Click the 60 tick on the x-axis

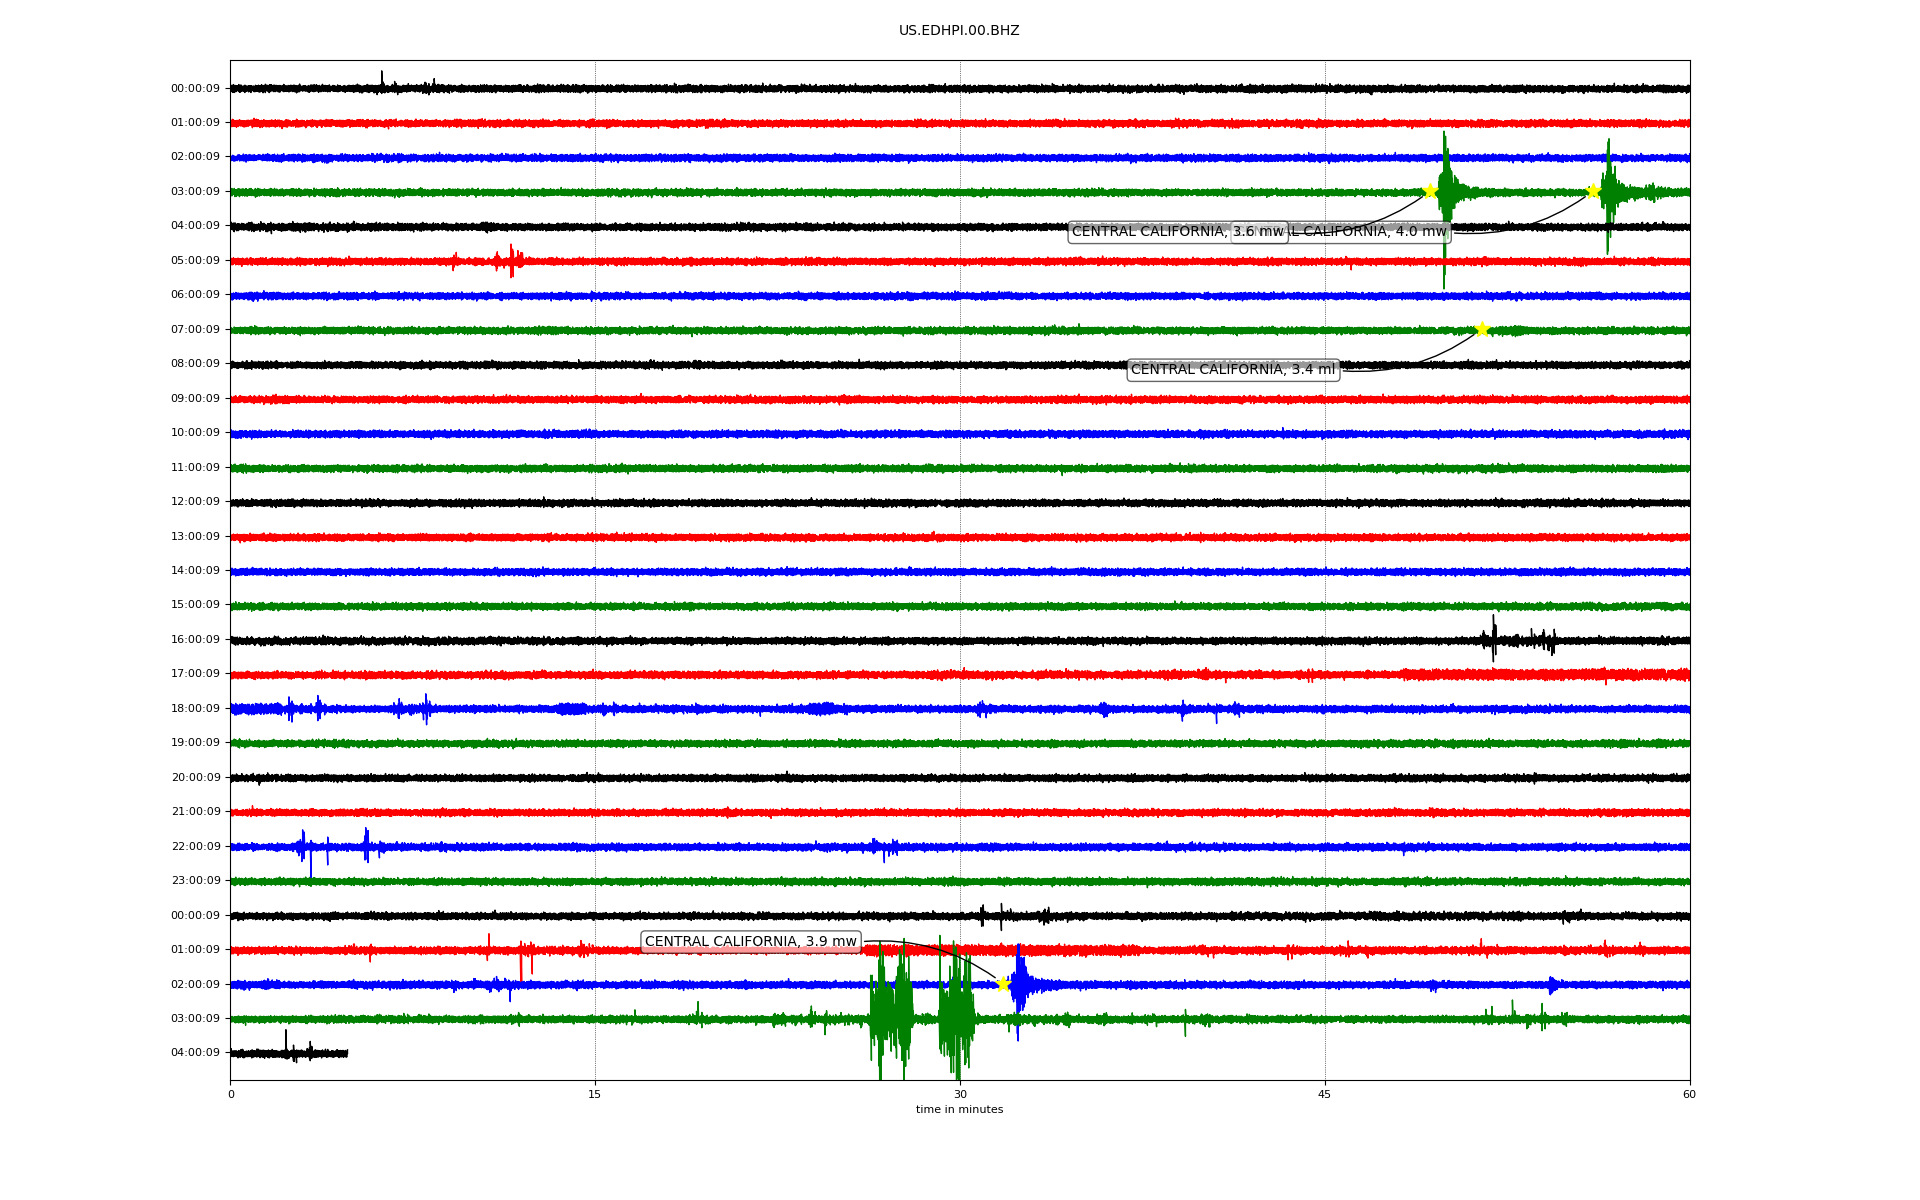1689,1095
